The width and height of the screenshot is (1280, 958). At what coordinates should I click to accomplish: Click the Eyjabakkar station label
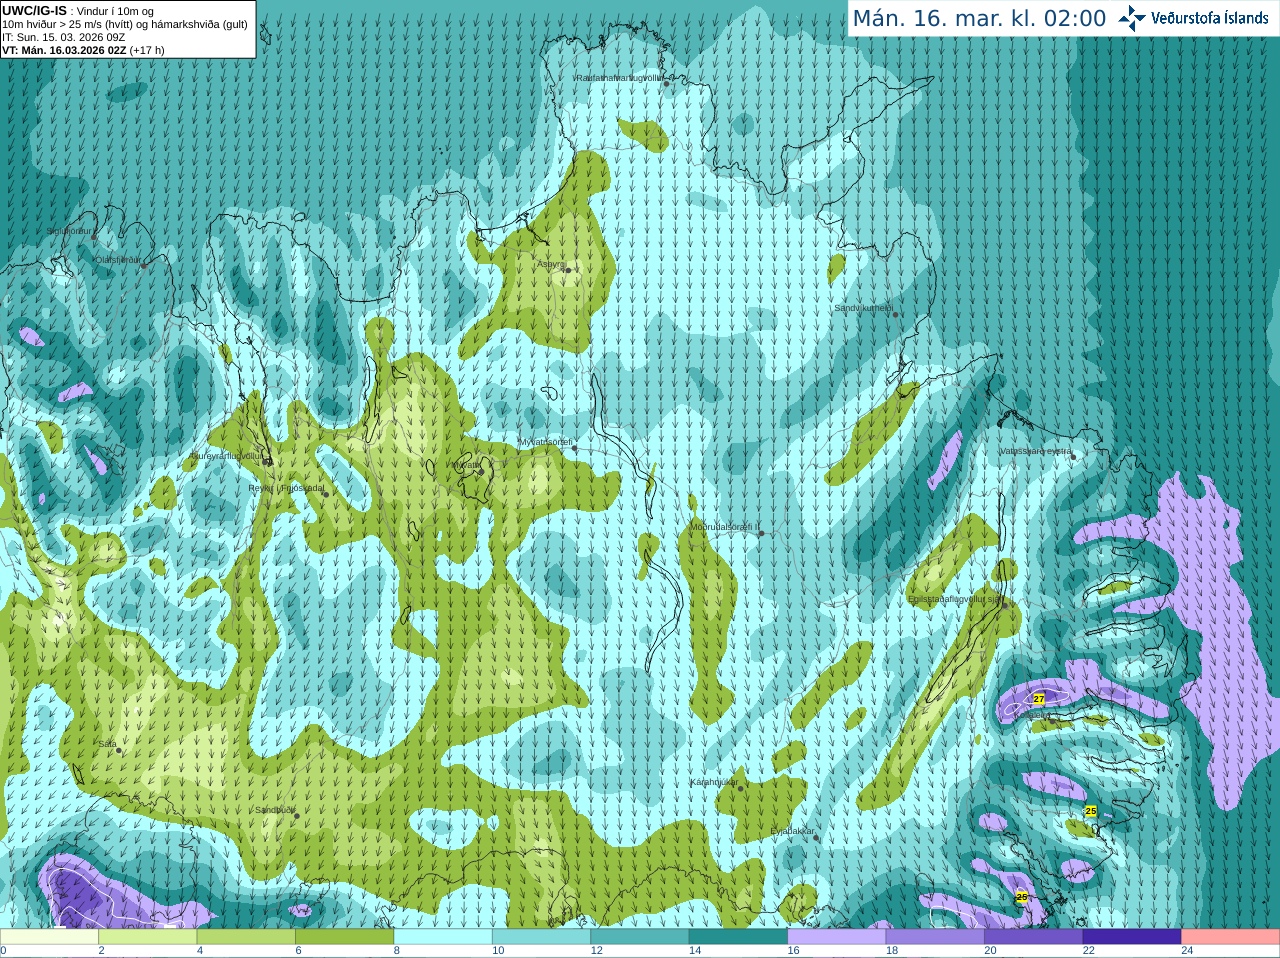click(x=793, y=831)
